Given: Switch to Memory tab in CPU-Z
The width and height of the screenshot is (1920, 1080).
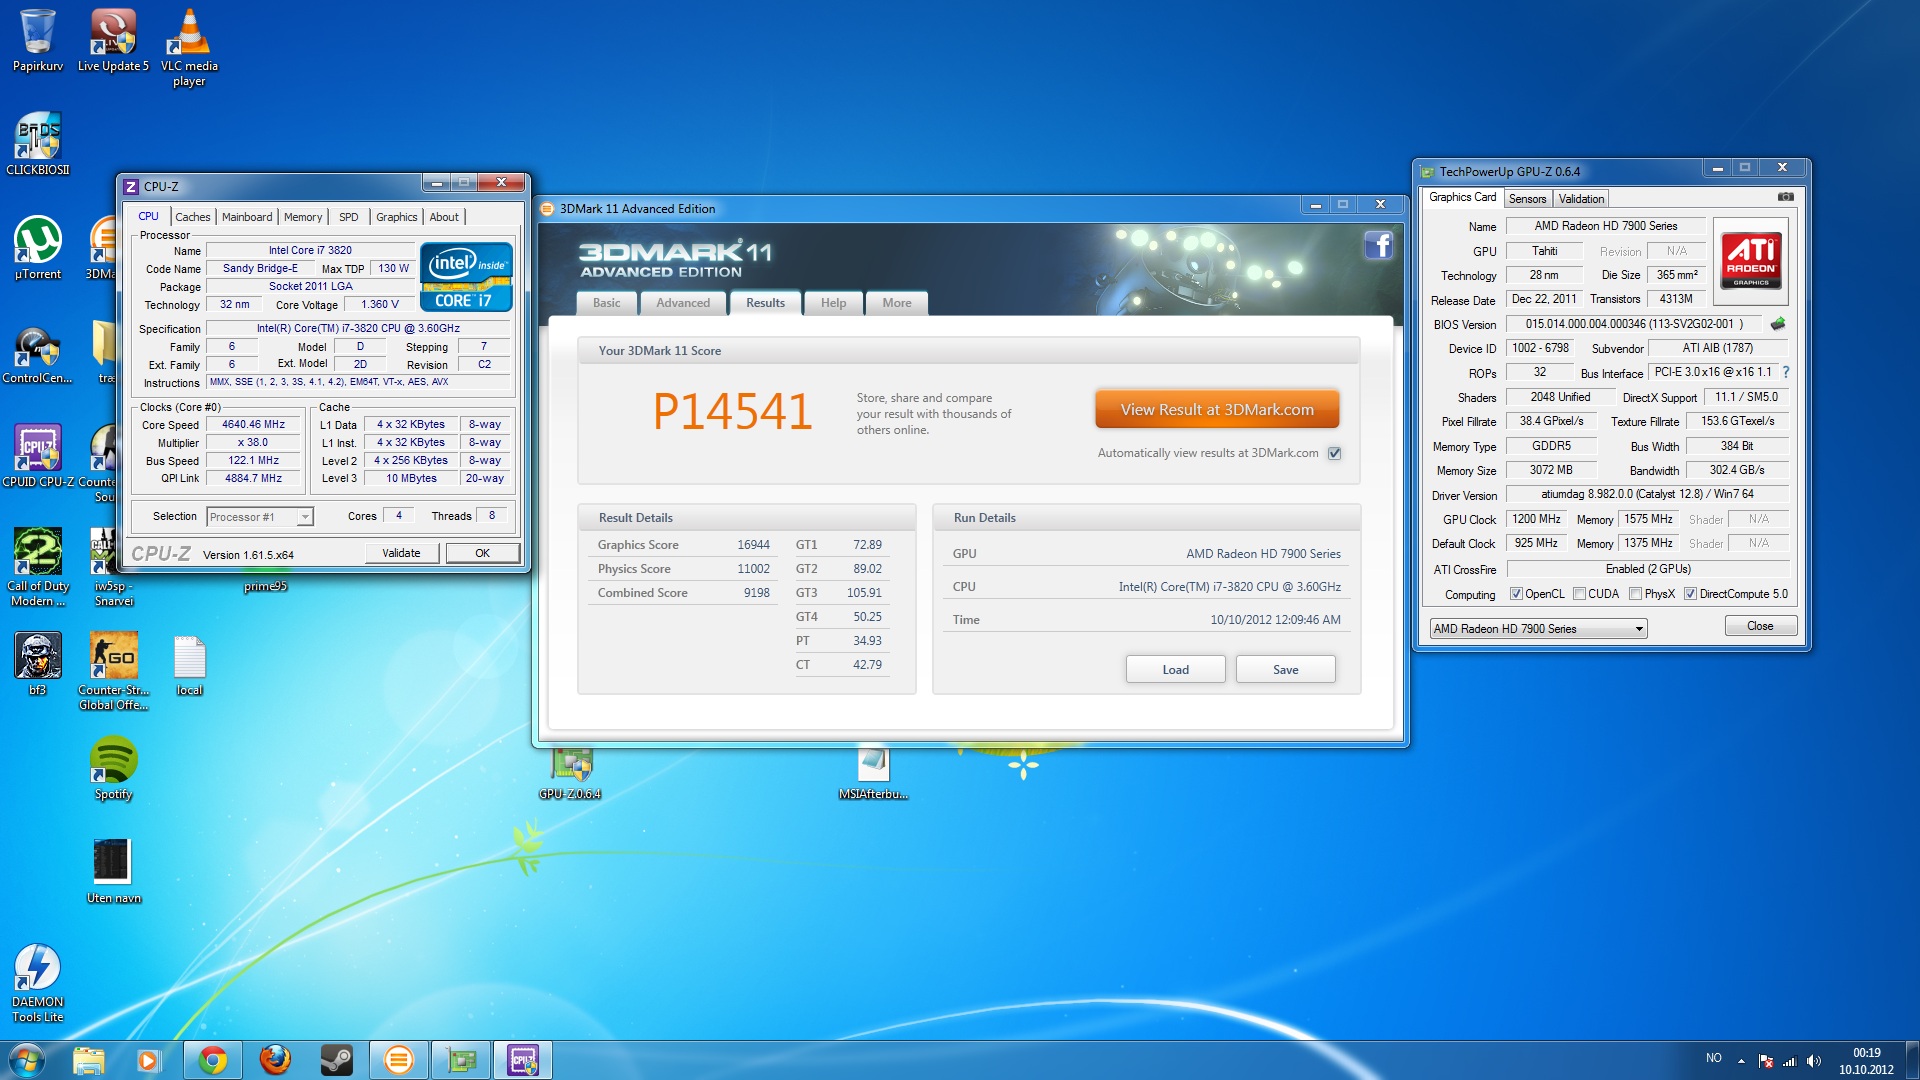Looking at the screenshot, I should [303, 217].
